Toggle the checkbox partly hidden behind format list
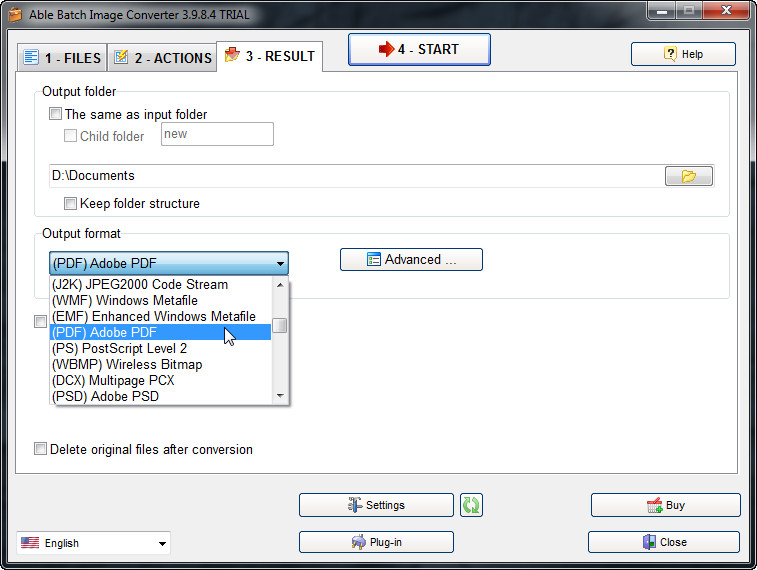The image size is (757, 570). [x=41, y=321]
